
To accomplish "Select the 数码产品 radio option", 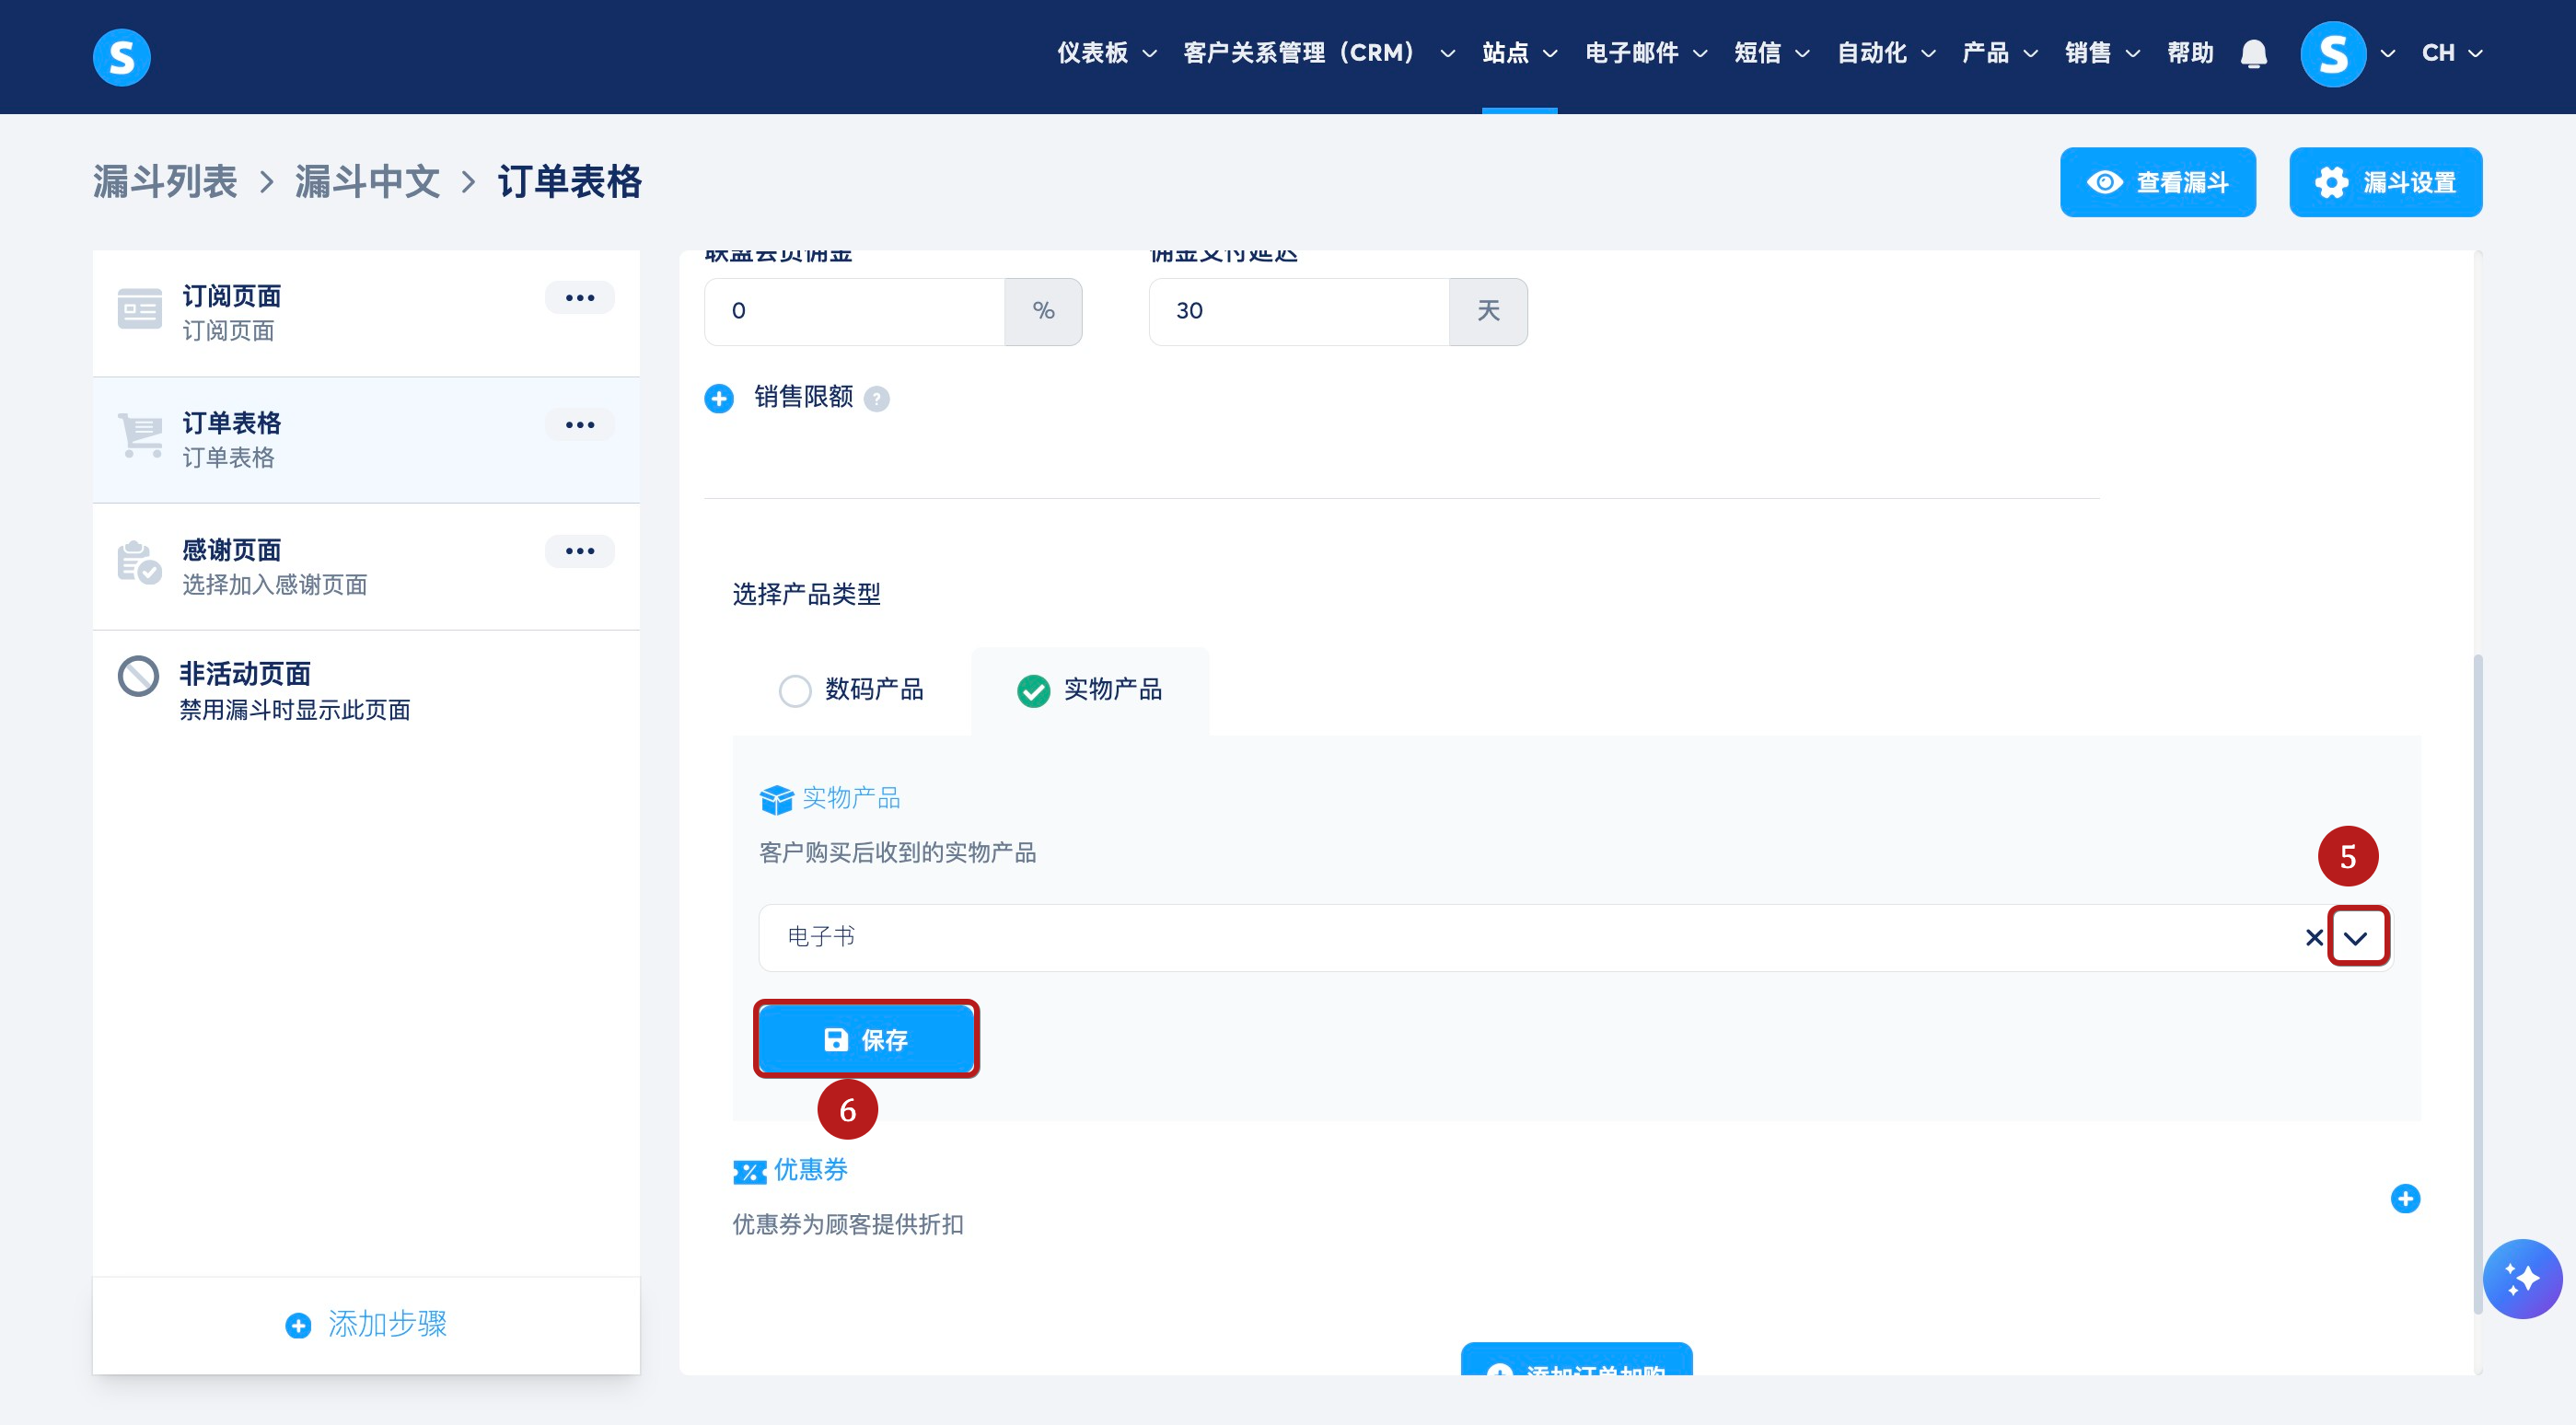I will [795, 690].
